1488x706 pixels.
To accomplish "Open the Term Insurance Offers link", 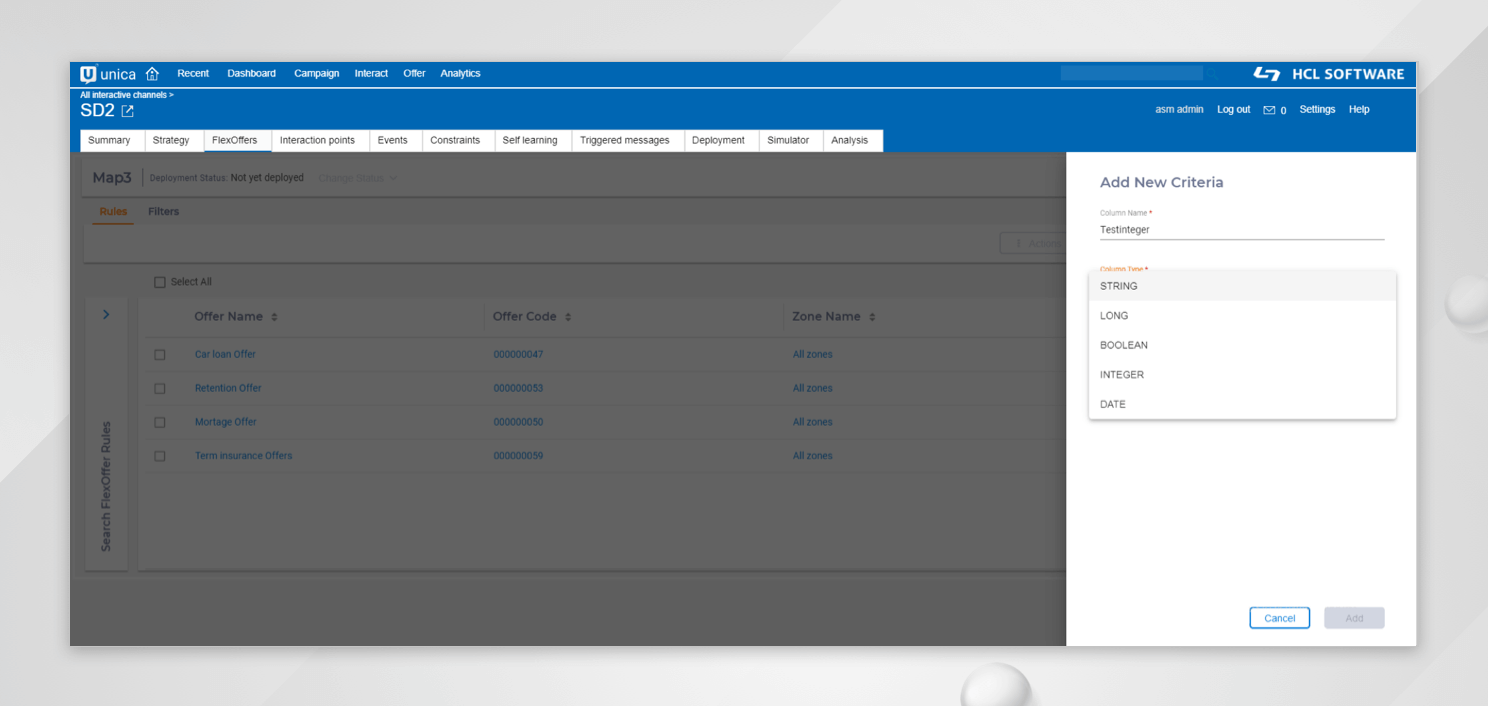I will pos(243,456).
